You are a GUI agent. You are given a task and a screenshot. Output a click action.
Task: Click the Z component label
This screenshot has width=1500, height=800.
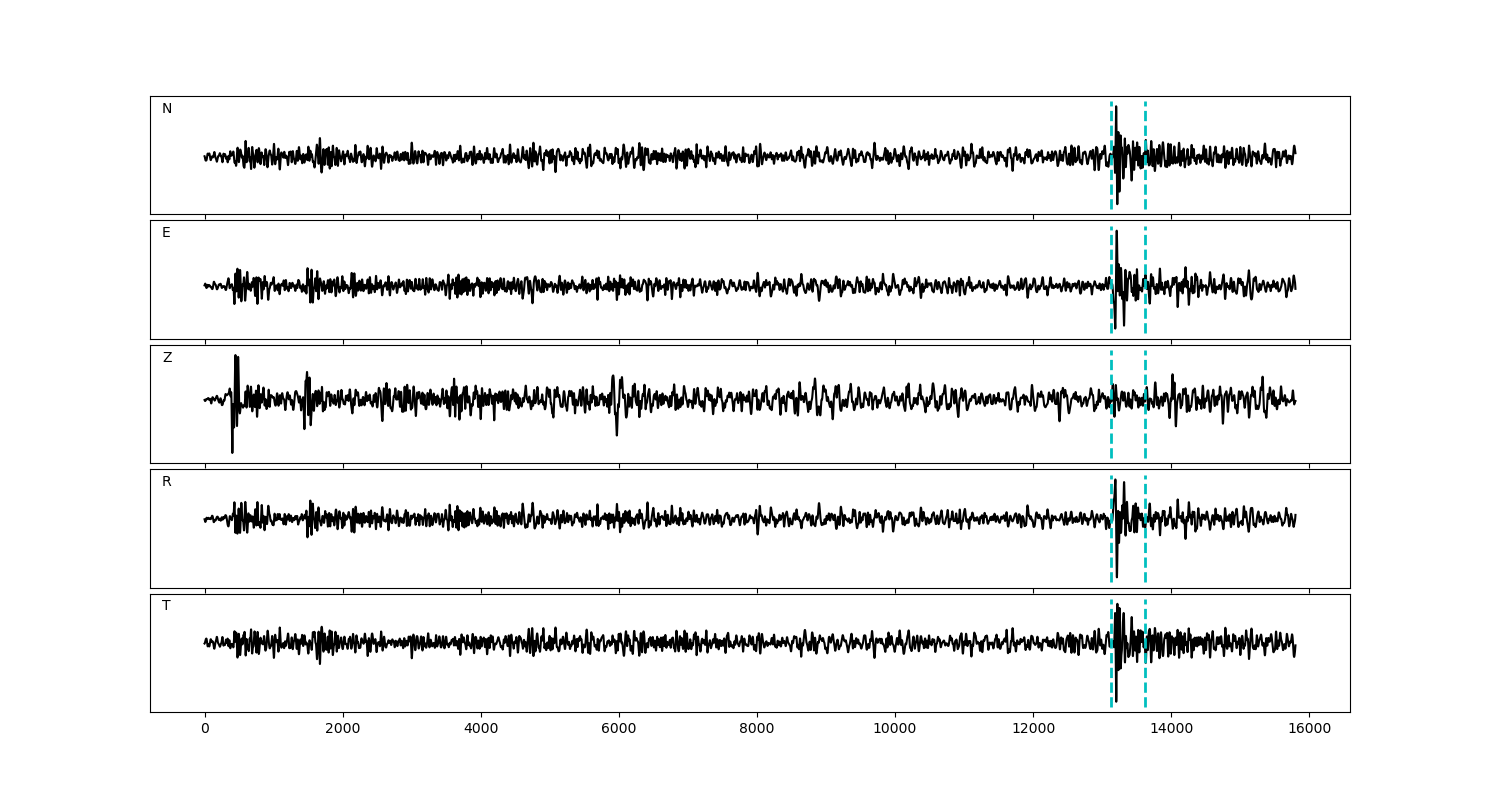pos(167,358)
